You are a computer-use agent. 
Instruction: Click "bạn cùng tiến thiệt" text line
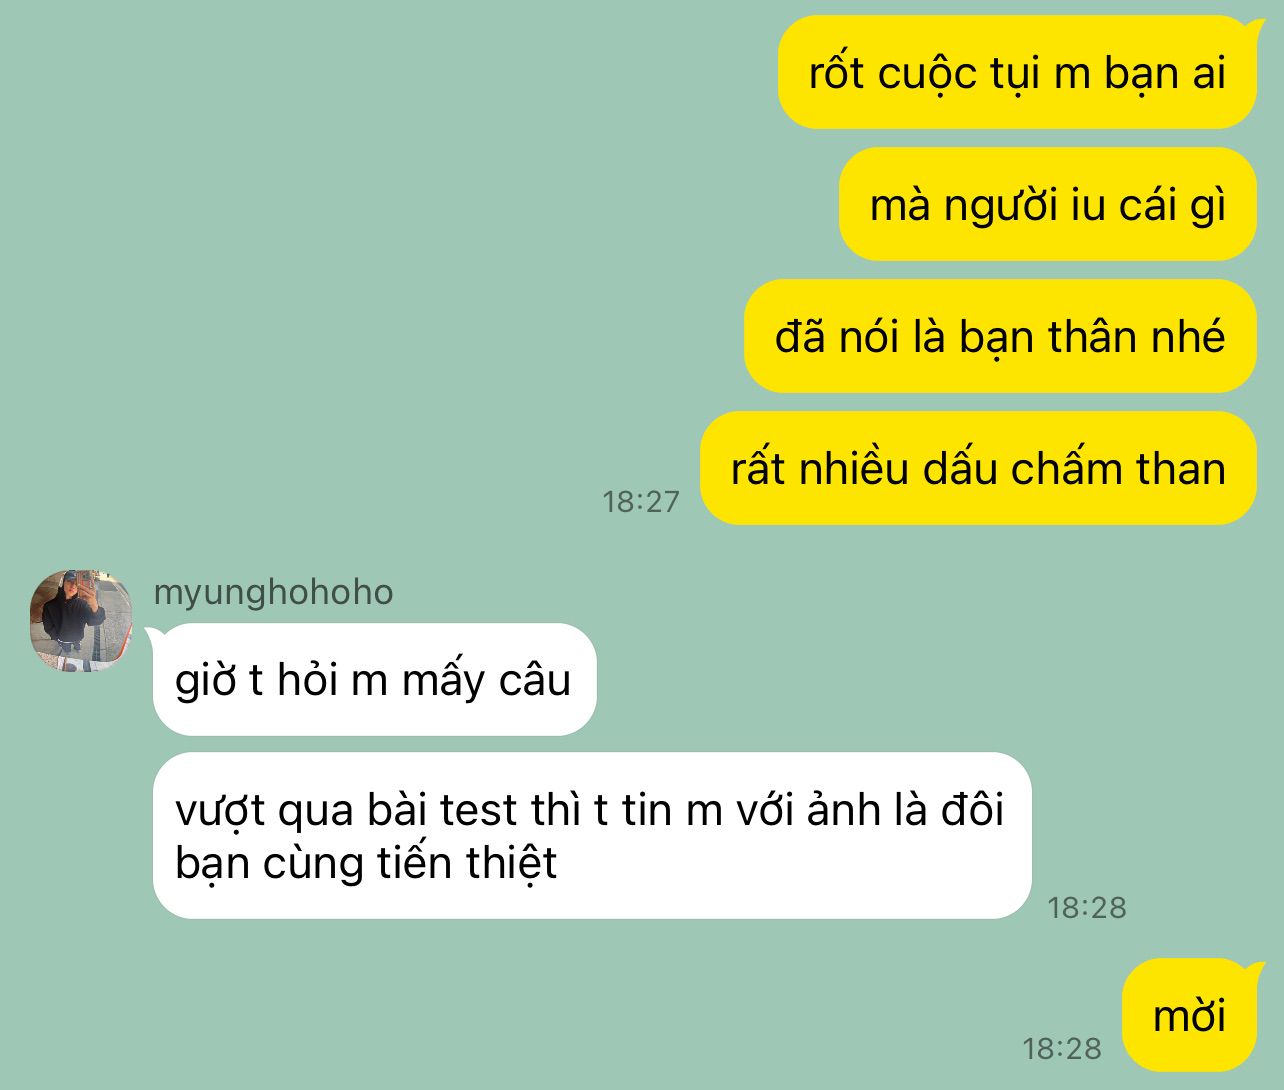(366, 863)
